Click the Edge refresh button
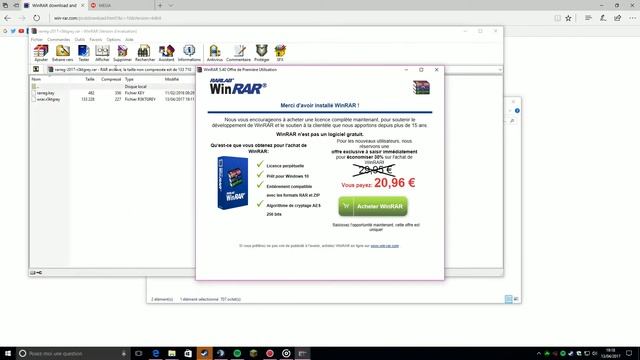The width and height of the screenshot is (640, 360). [37, 18]
